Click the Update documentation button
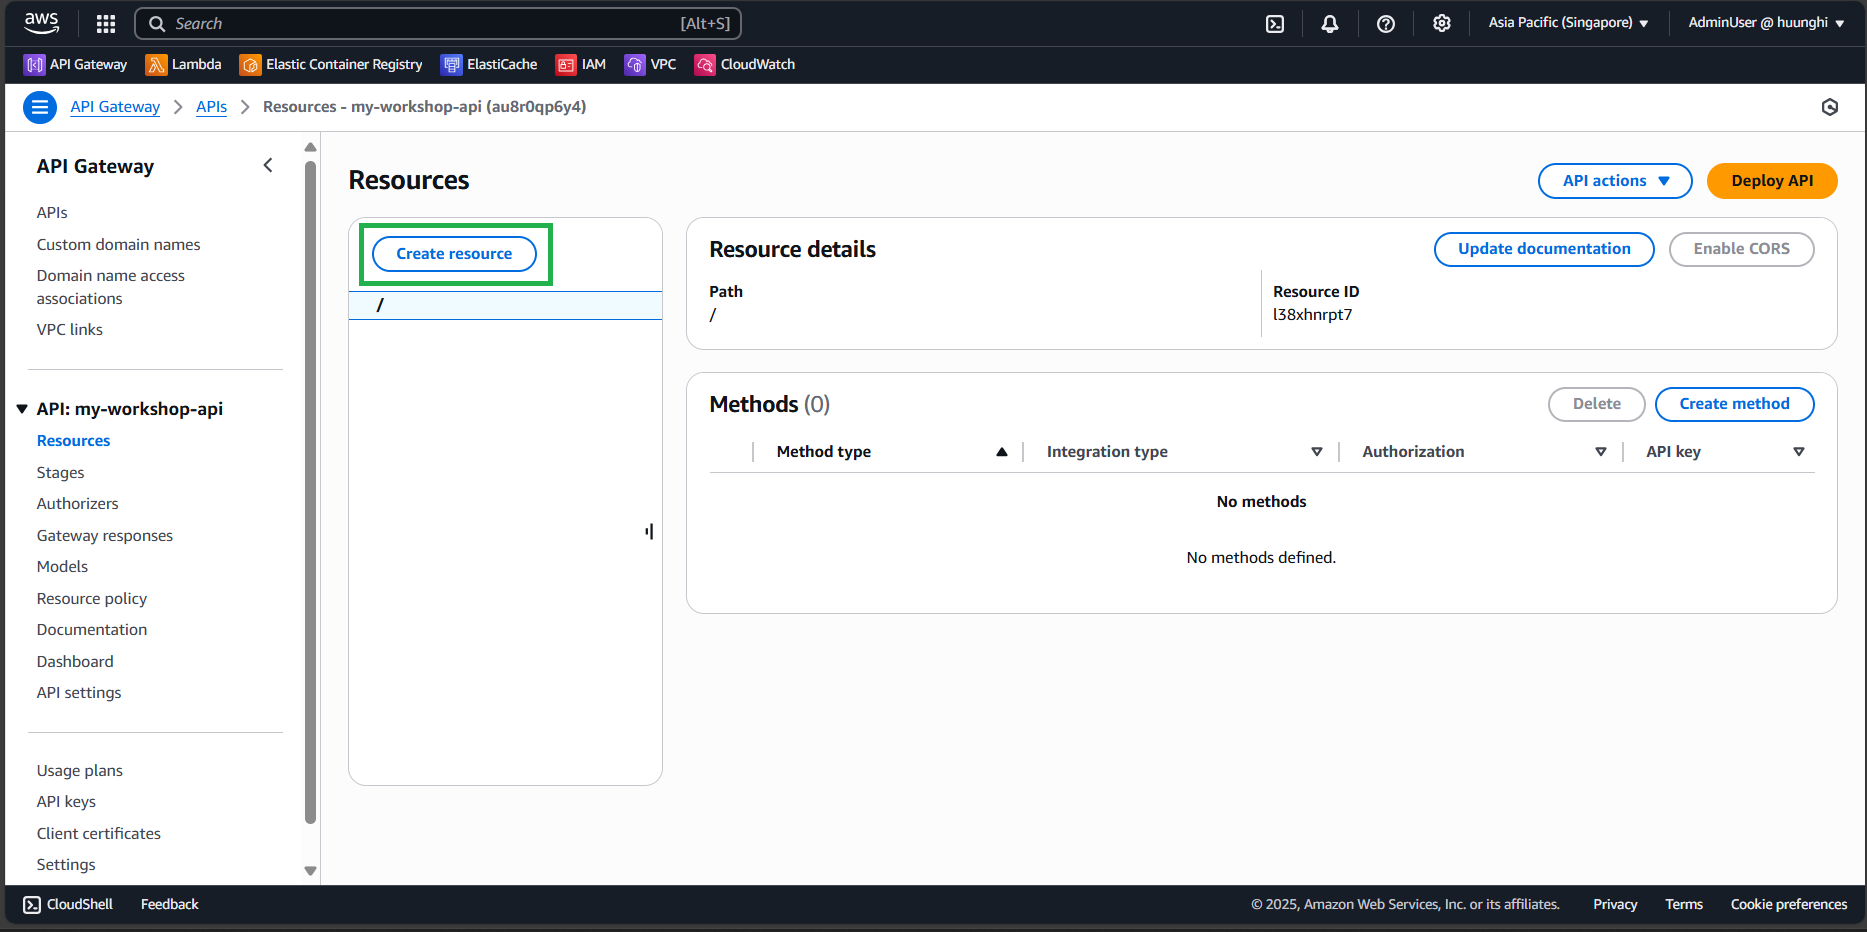This screenshot has height=932, width=1867. [x=1544, y=249]
